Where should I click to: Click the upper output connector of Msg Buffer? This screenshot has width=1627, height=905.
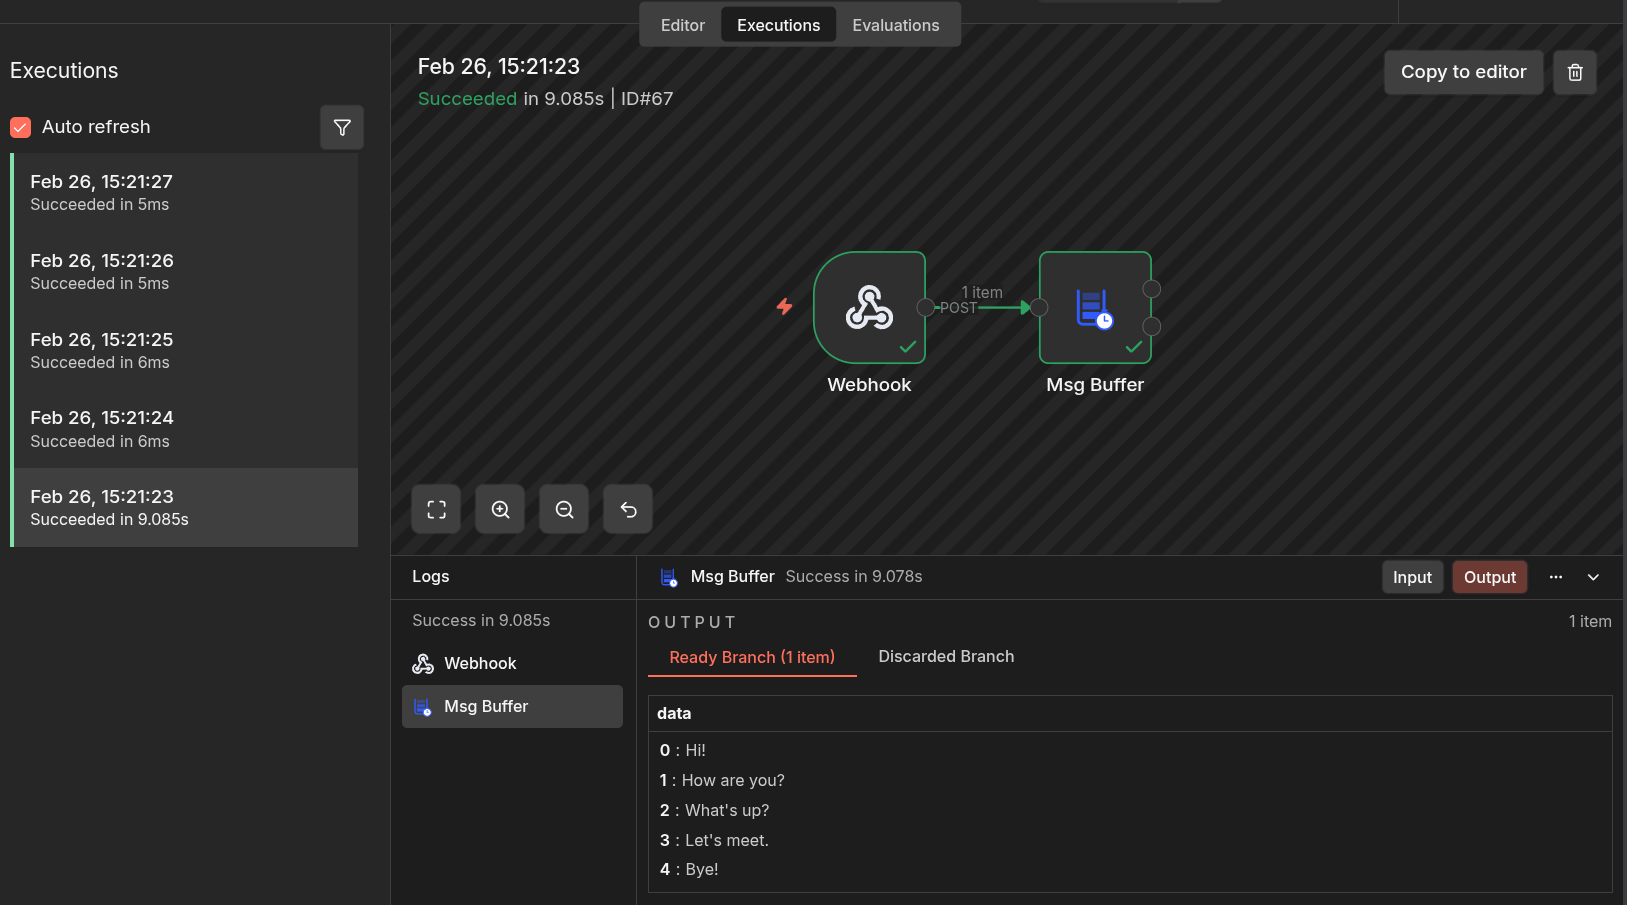tap(1152, 289)
